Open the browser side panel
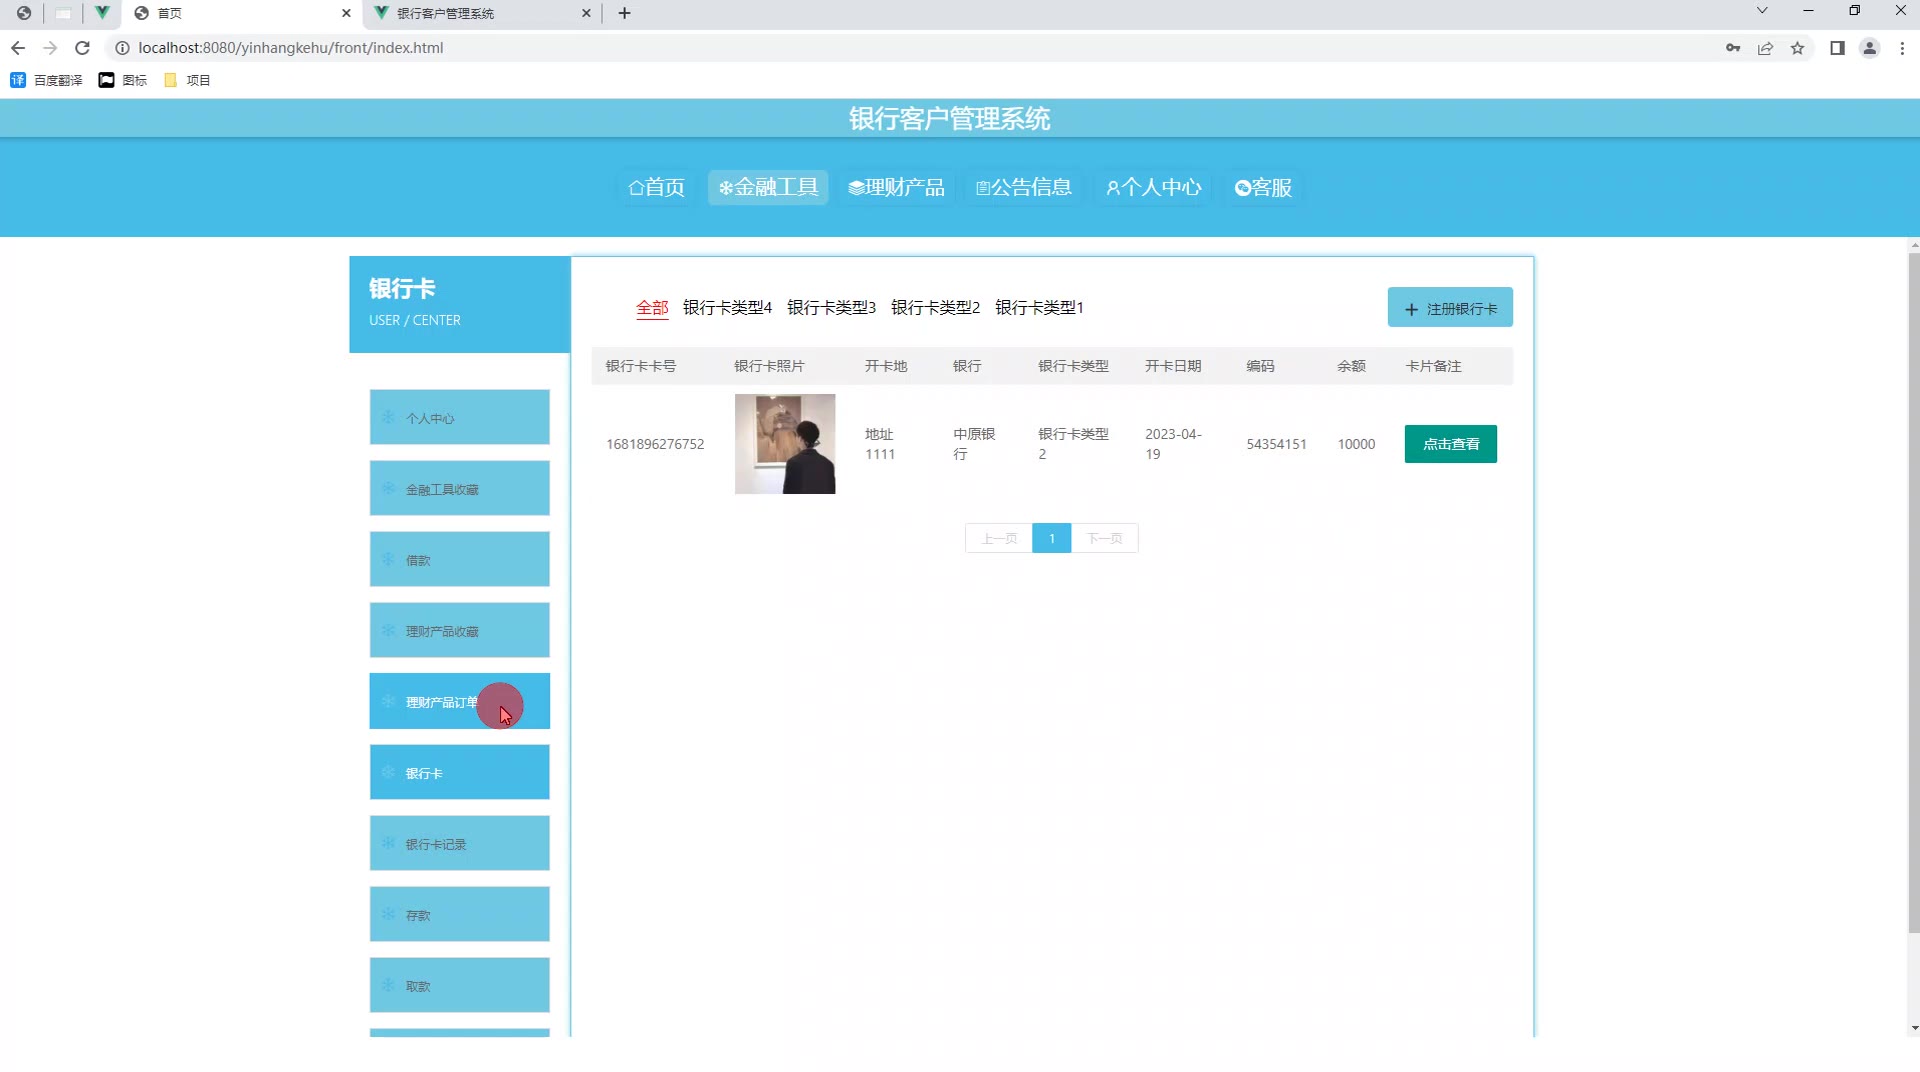1920x1072 pixels. point(1837,48)
